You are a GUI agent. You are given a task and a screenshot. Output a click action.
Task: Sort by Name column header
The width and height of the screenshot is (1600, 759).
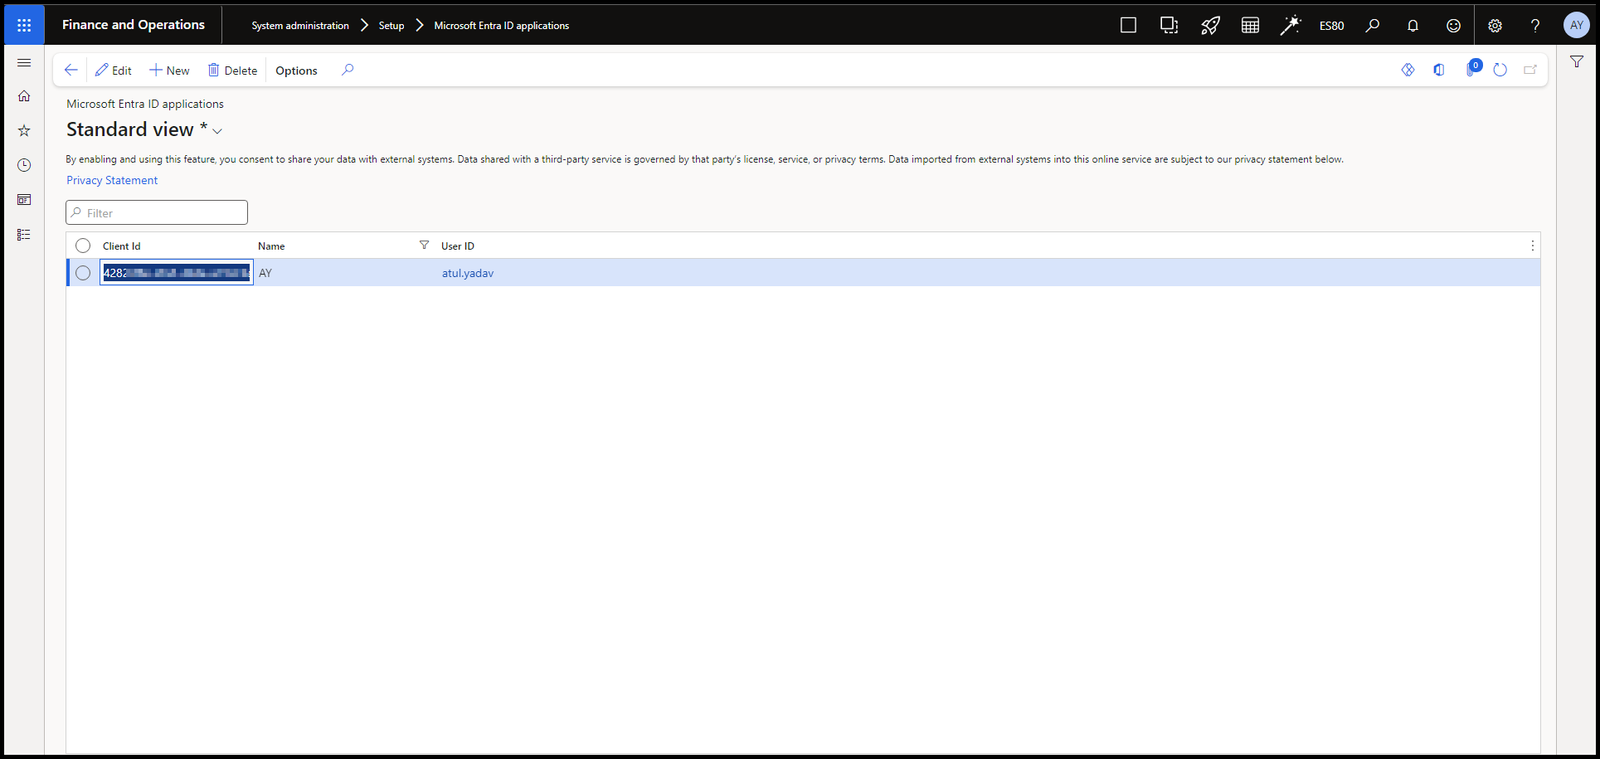[x=271, y=246]
